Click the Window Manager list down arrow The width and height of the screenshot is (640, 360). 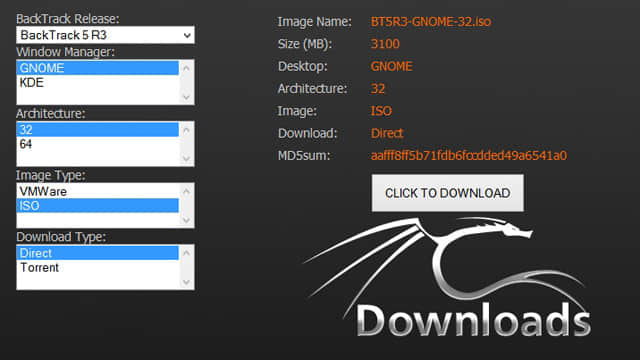pos(187,97)
